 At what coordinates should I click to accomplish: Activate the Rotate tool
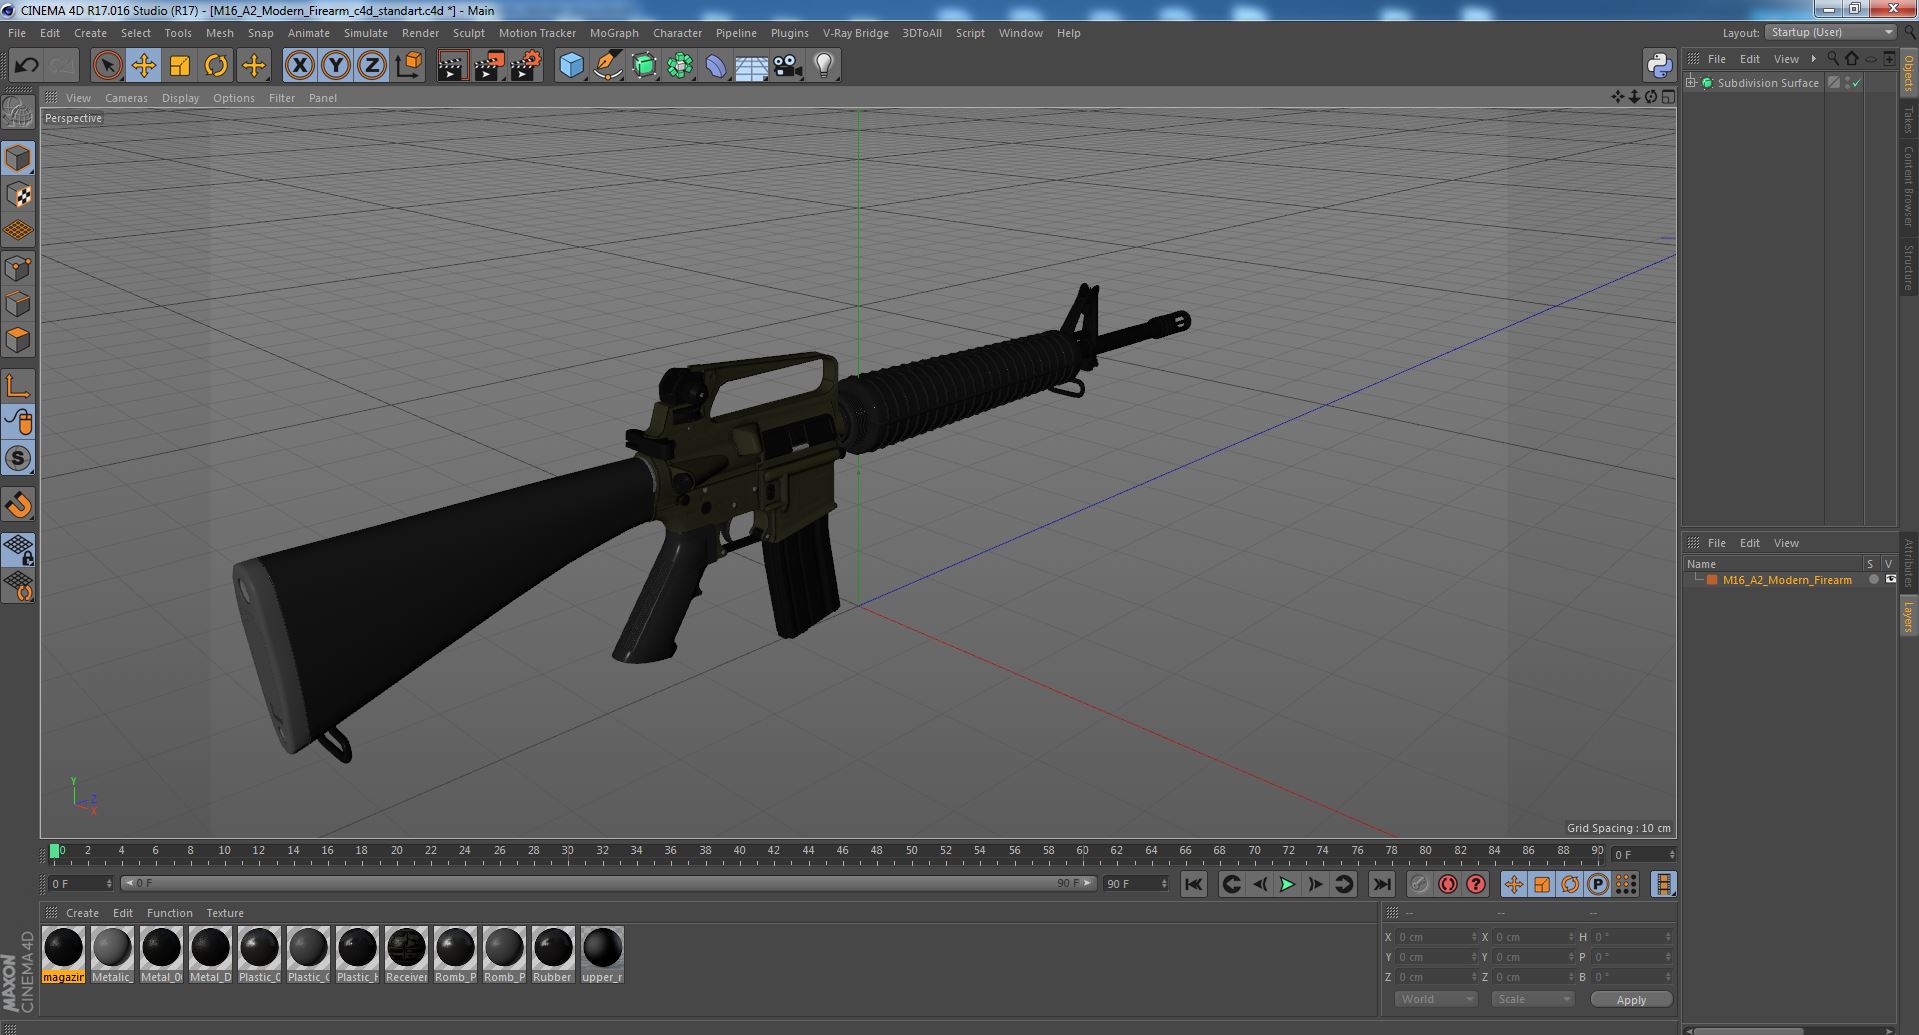click(216, 66)
